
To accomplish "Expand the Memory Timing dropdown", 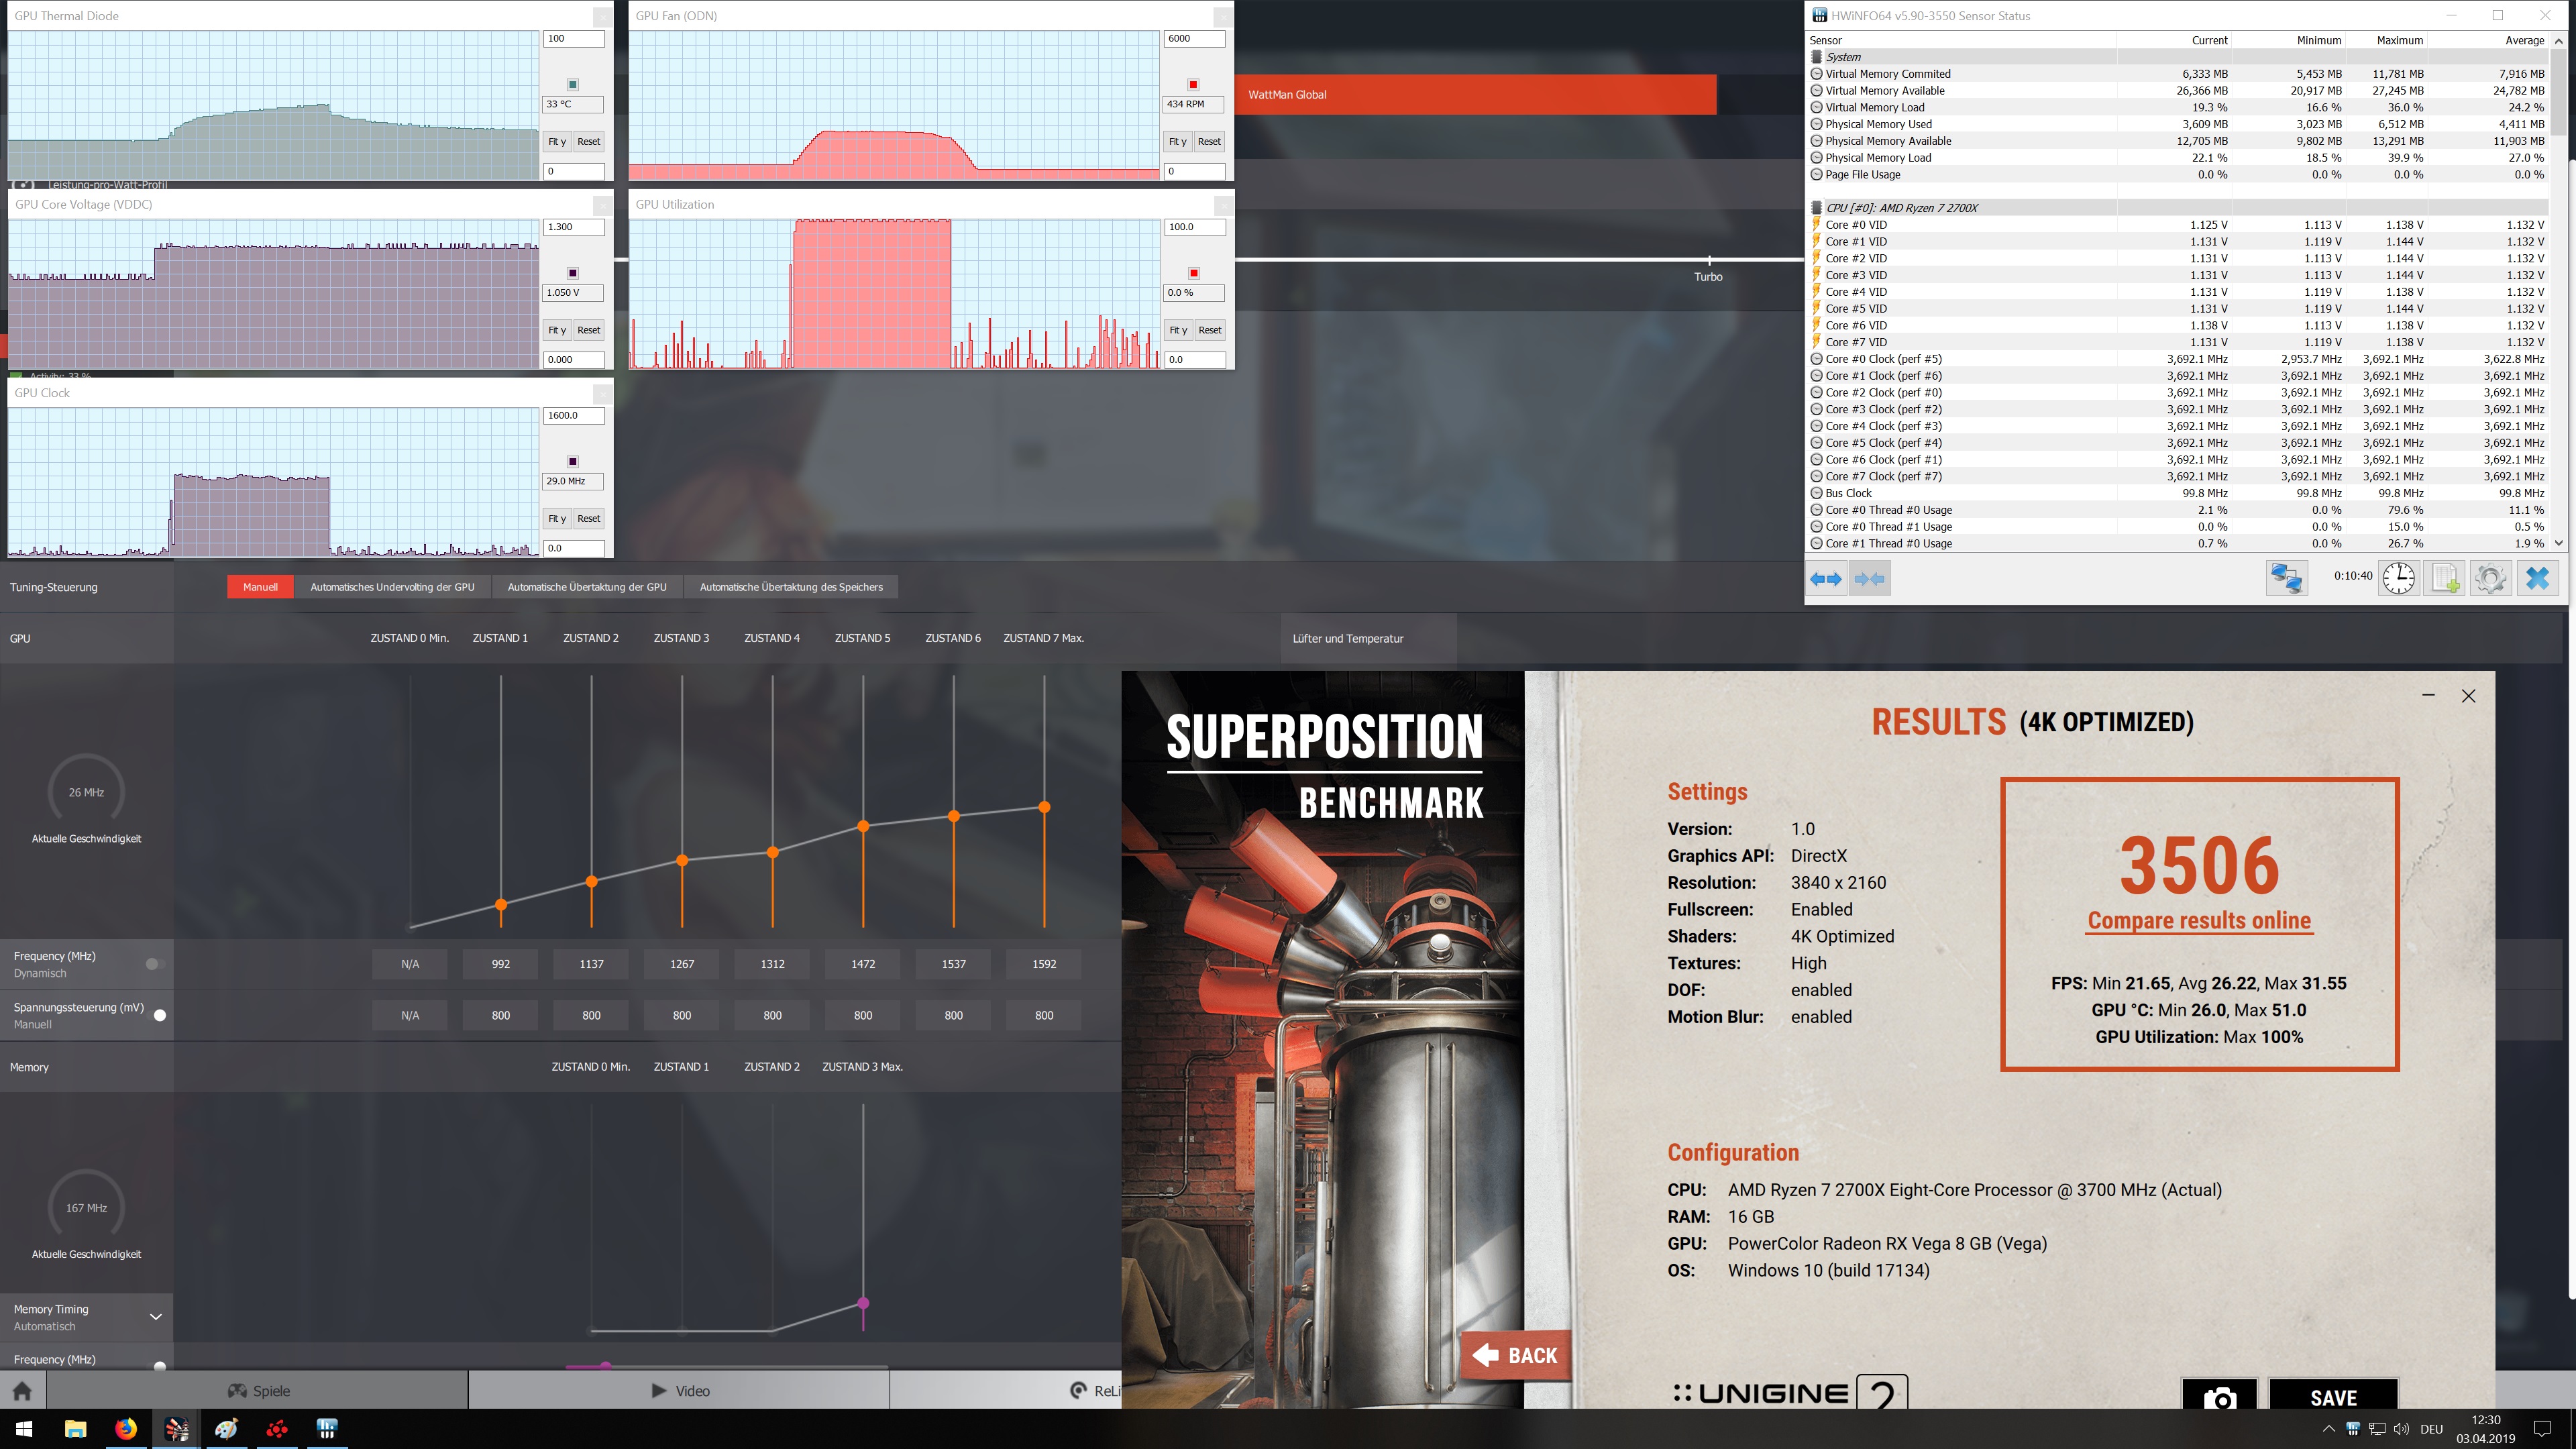I will (155, 1317).
